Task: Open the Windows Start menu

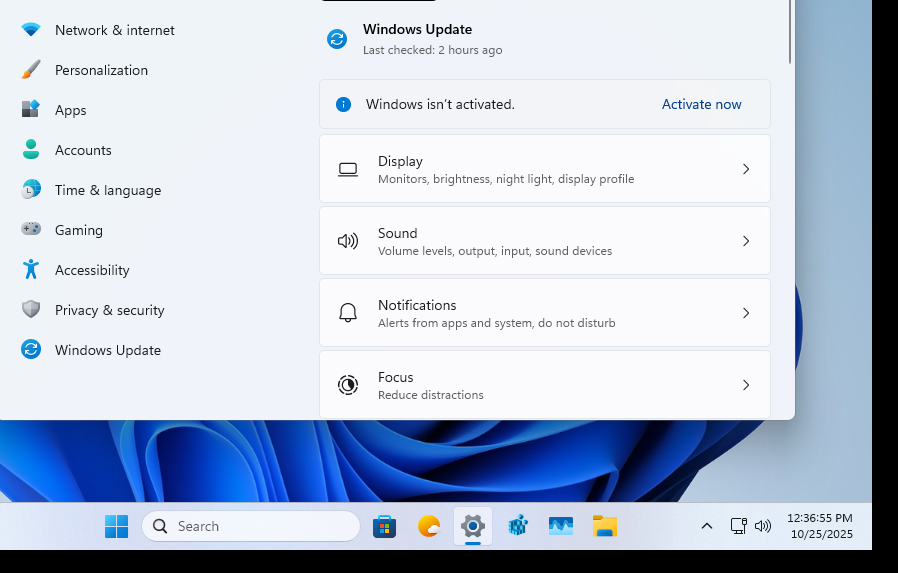Action: (x=117, y=526)
